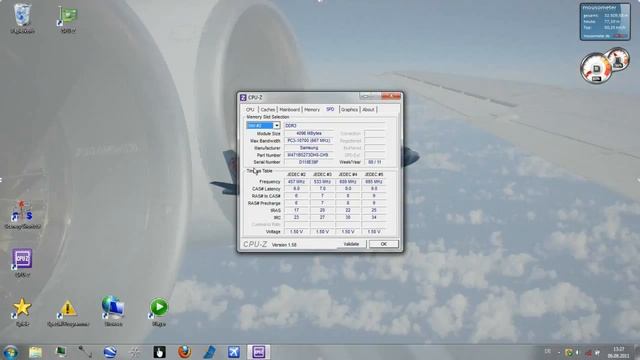Click the monitor taskbar icon

coord(61,352)
